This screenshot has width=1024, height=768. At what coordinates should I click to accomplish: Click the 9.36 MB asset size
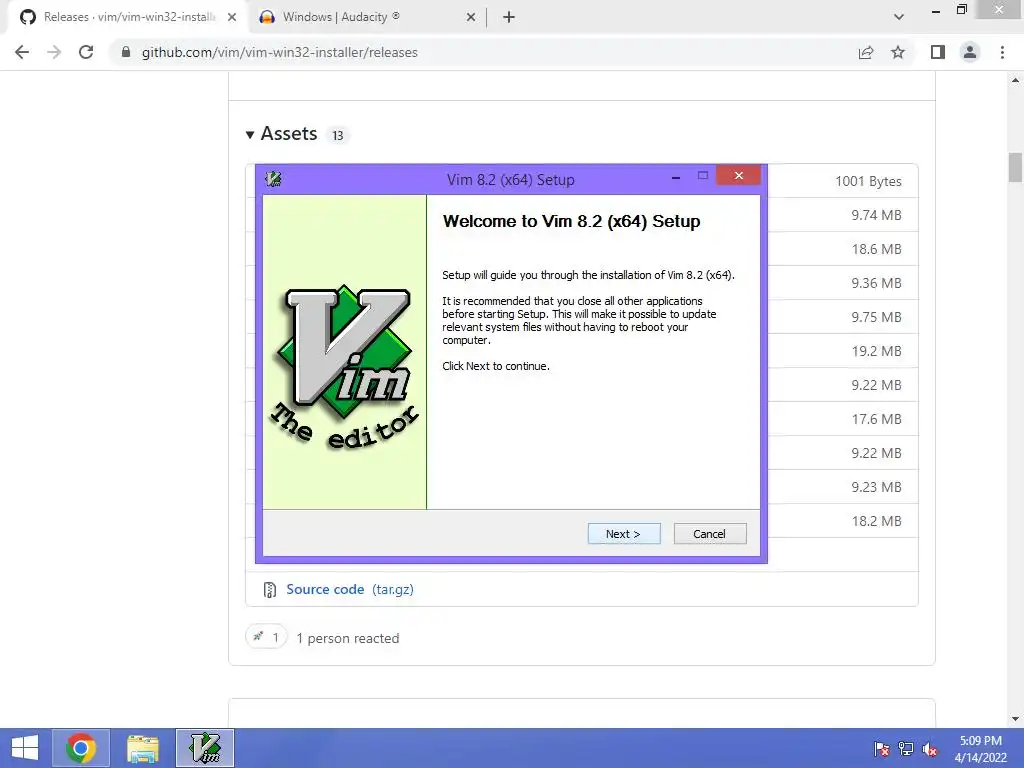(876, 283)
